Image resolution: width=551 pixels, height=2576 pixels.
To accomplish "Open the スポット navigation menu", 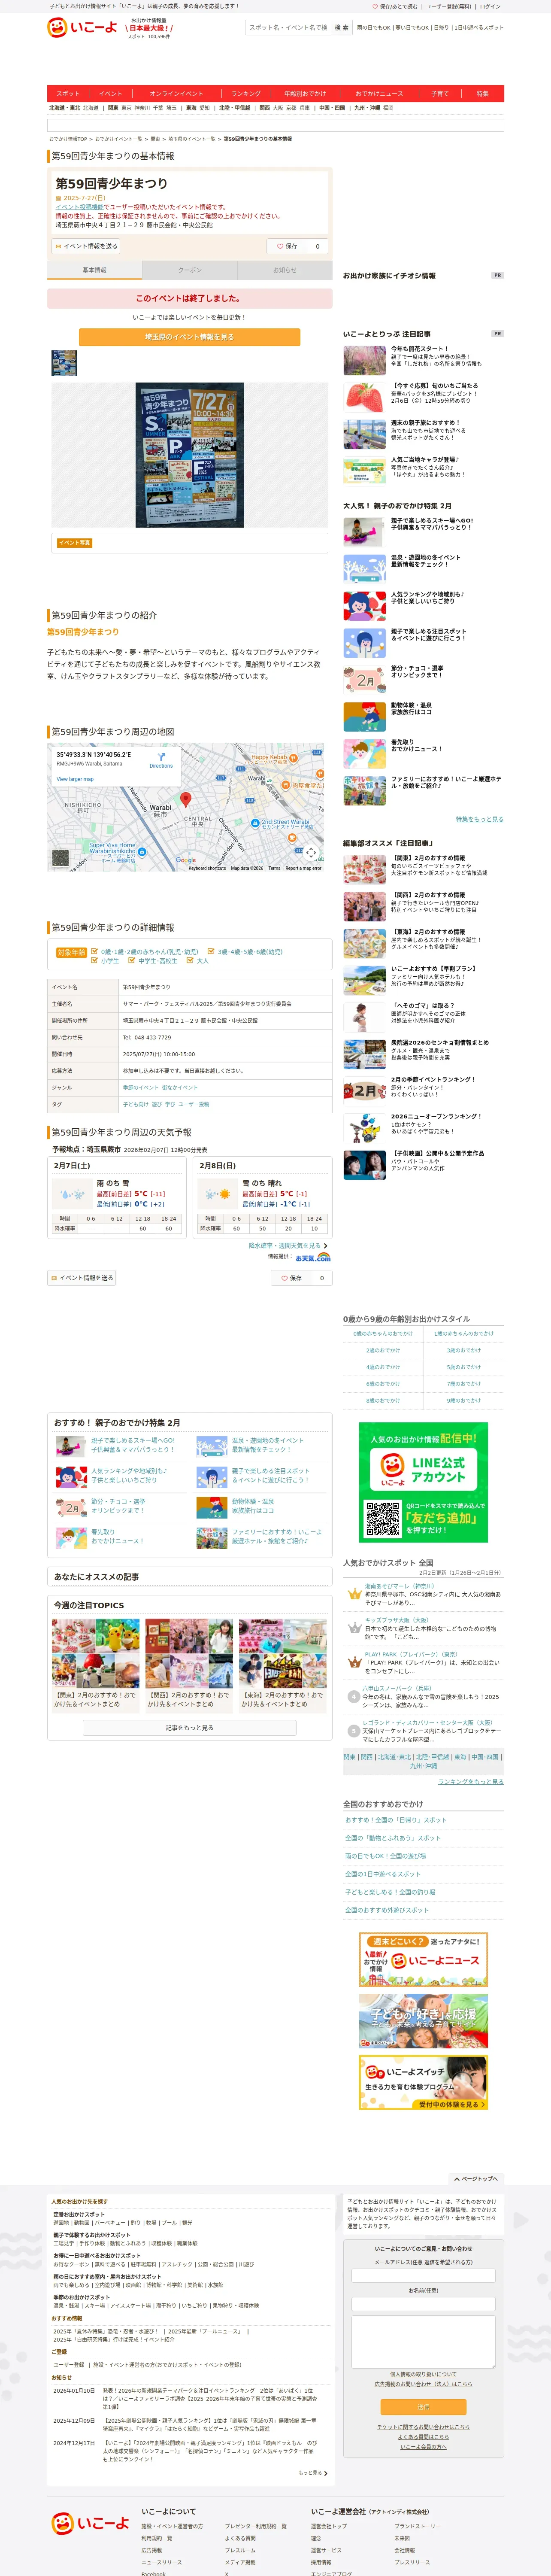I will 68,93.
